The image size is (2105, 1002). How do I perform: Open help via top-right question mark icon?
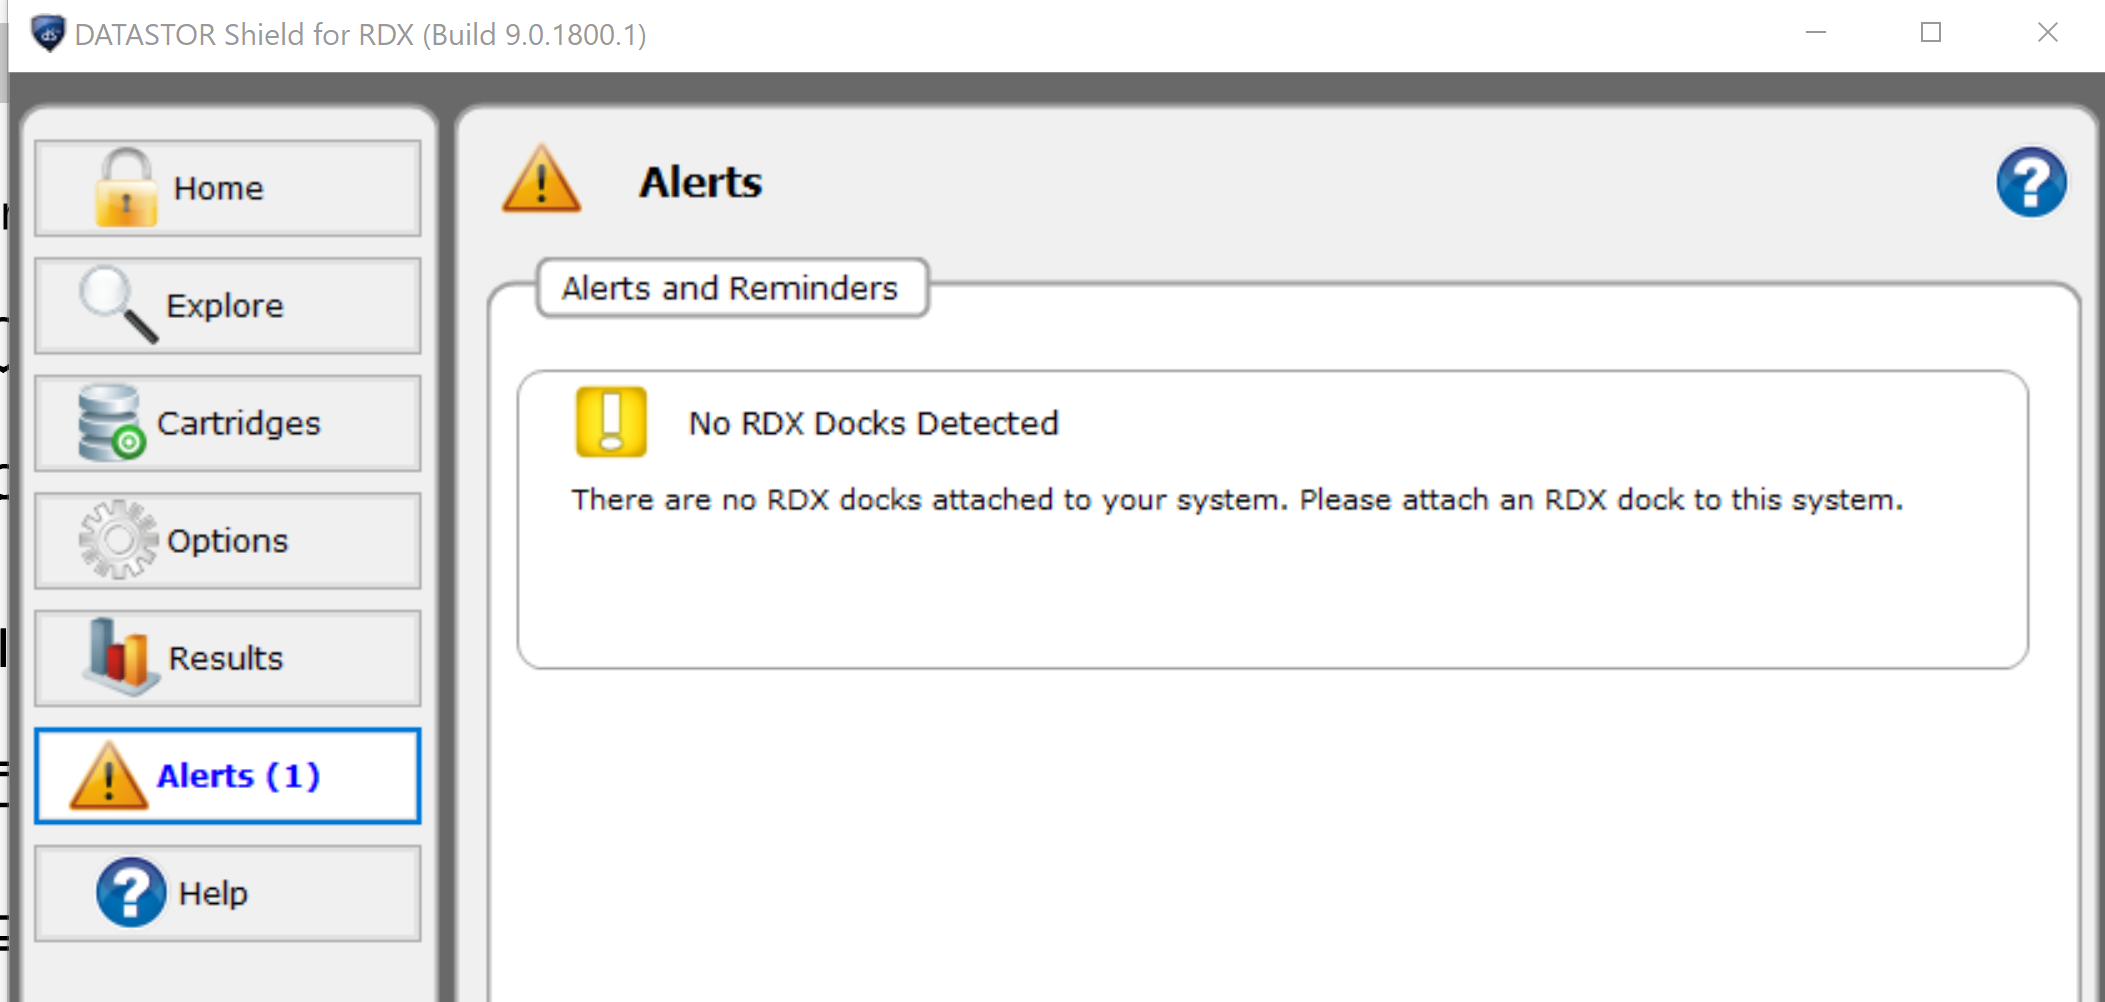click(x=2031, y=183)
